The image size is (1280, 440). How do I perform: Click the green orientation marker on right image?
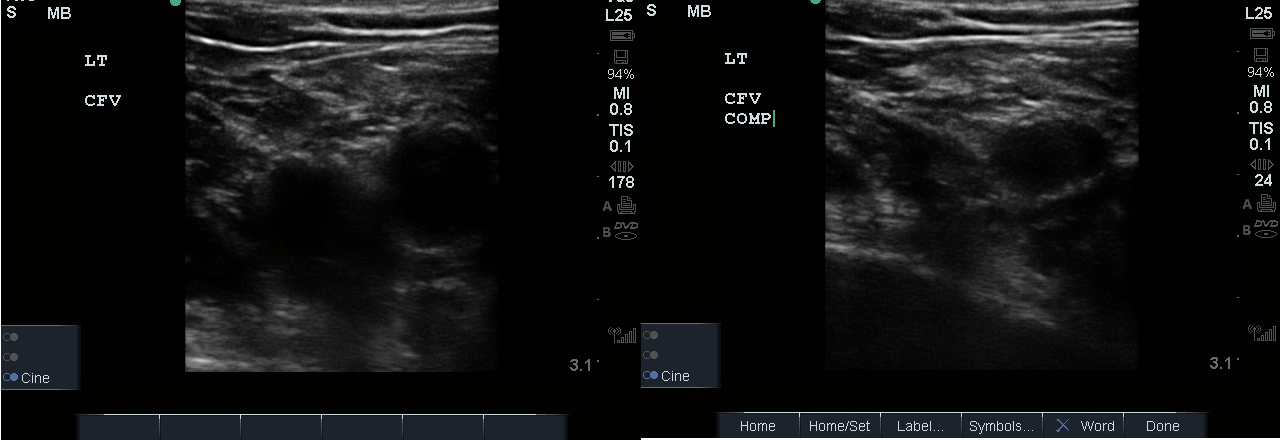pyautogui.click(x=815, y=2)
